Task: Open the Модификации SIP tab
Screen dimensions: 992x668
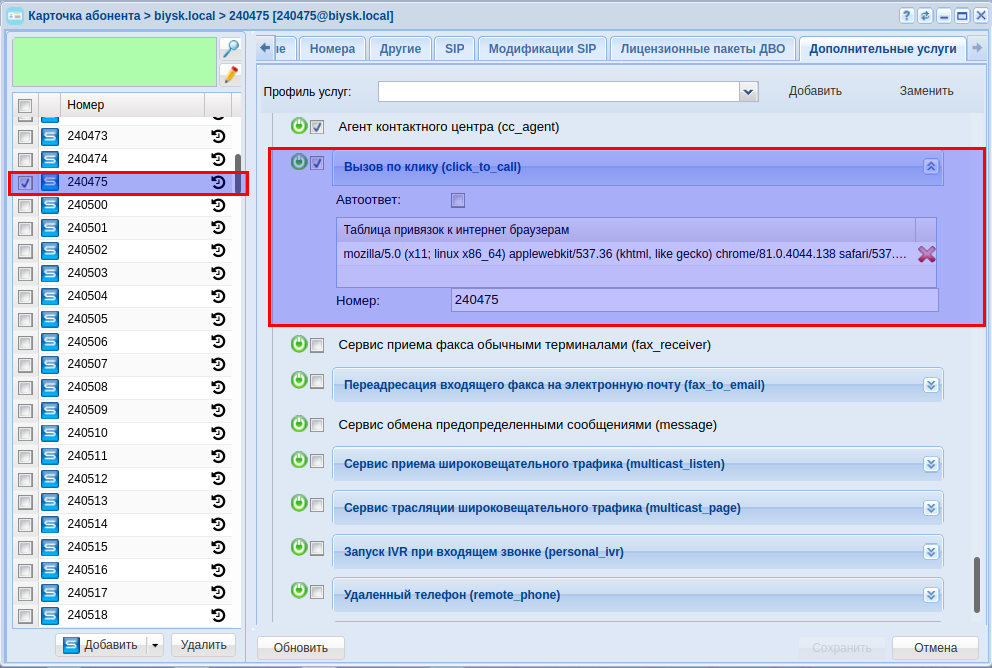Action: pyautogui.click(x=542, y=49)
